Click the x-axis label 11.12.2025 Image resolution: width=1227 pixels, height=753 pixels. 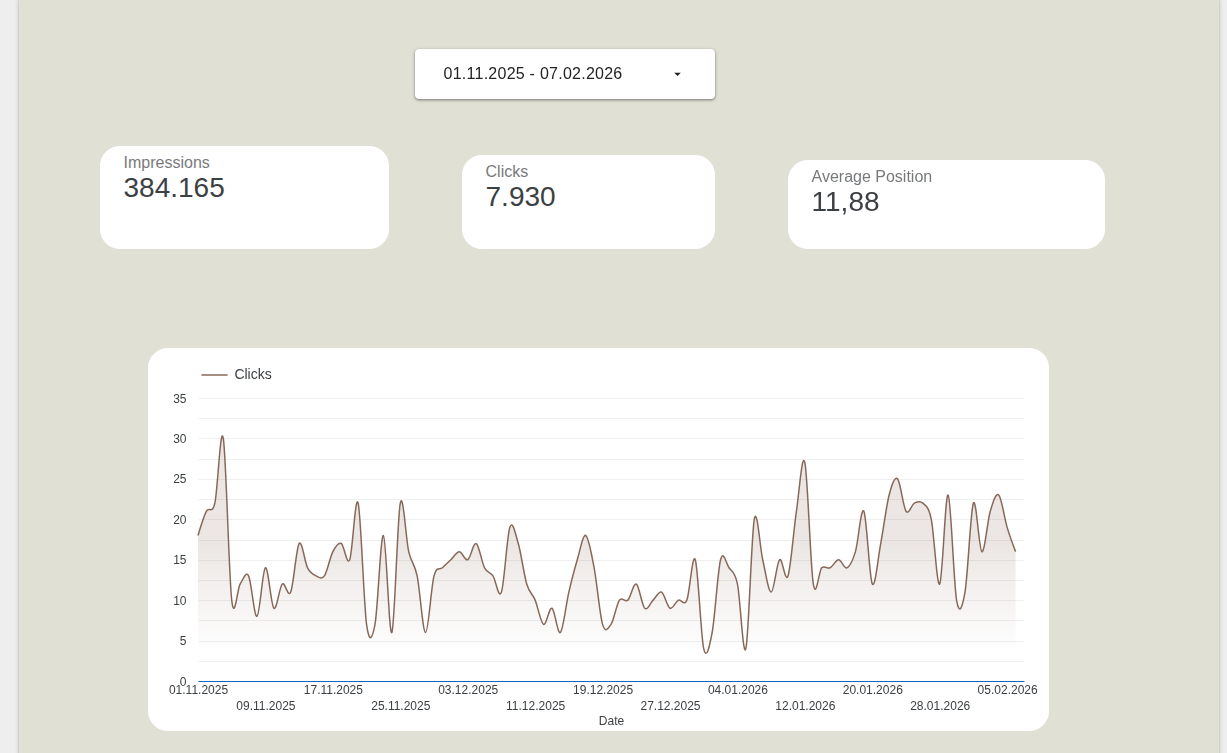coord(535,706)
